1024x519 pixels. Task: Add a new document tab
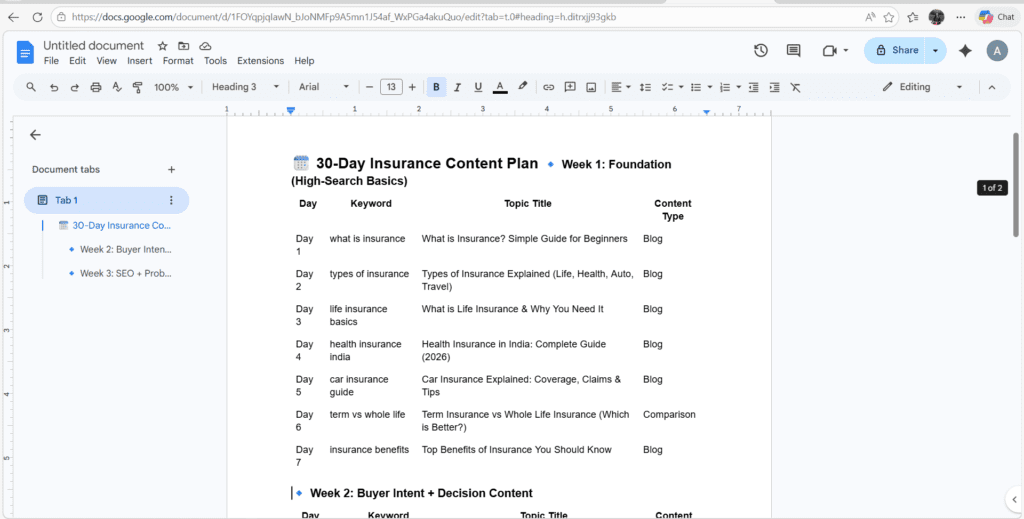tap(171, 169)
